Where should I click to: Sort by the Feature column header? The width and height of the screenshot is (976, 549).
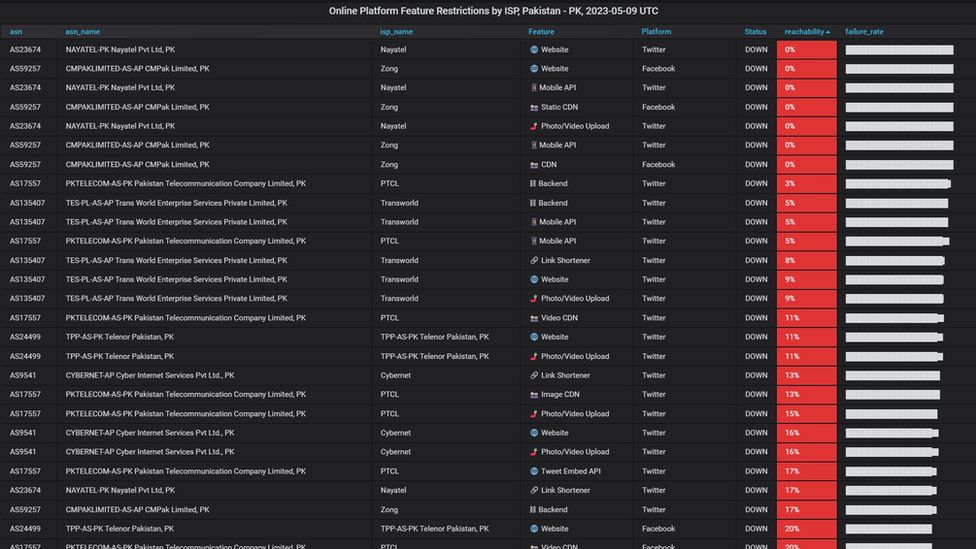click(x=541, y=32)
